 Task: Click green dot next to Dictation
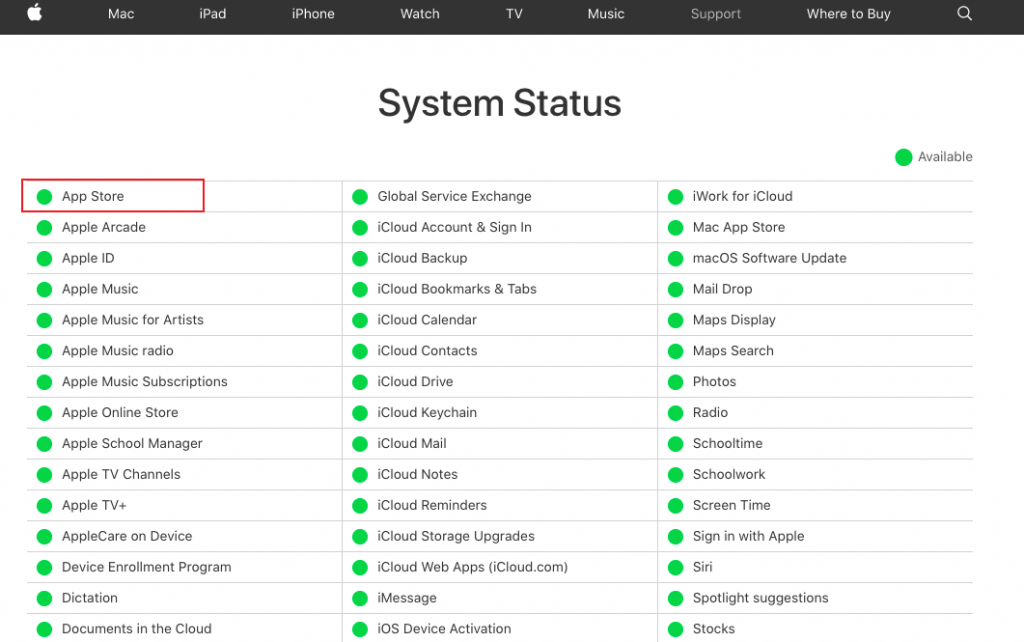[44, 598]
